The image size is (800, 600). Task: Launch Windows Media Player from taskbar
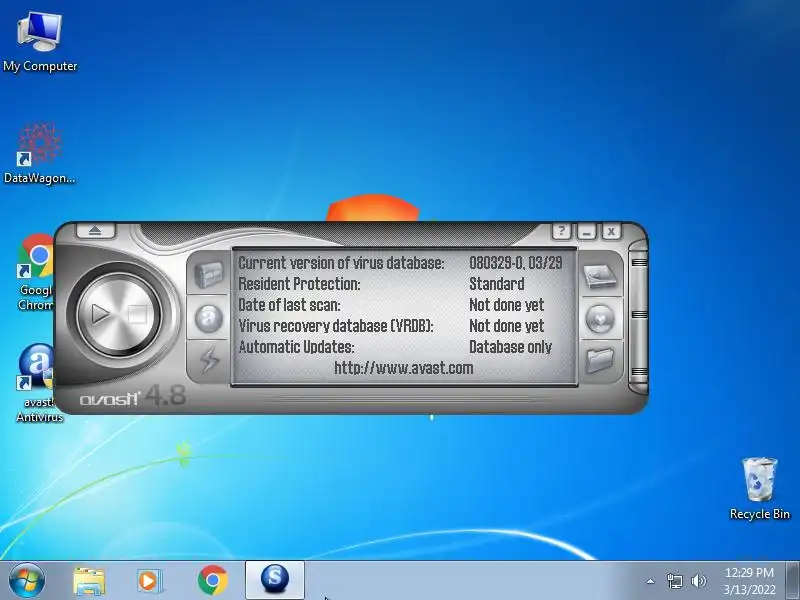tap(149, 581)
